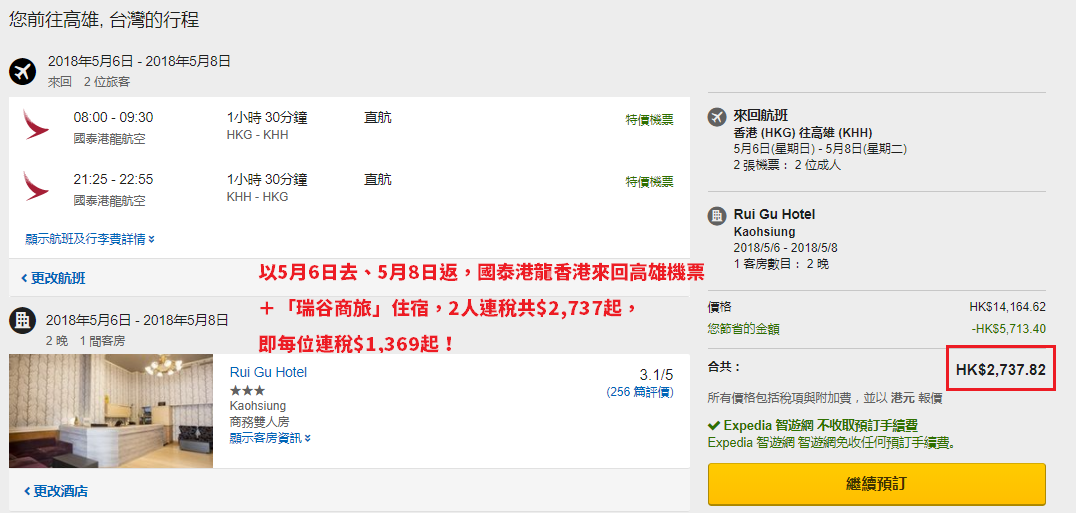Click the Cathay Dragon logo for 21:25 flight
Viewport: 1076px width, 513px height.
35,186
